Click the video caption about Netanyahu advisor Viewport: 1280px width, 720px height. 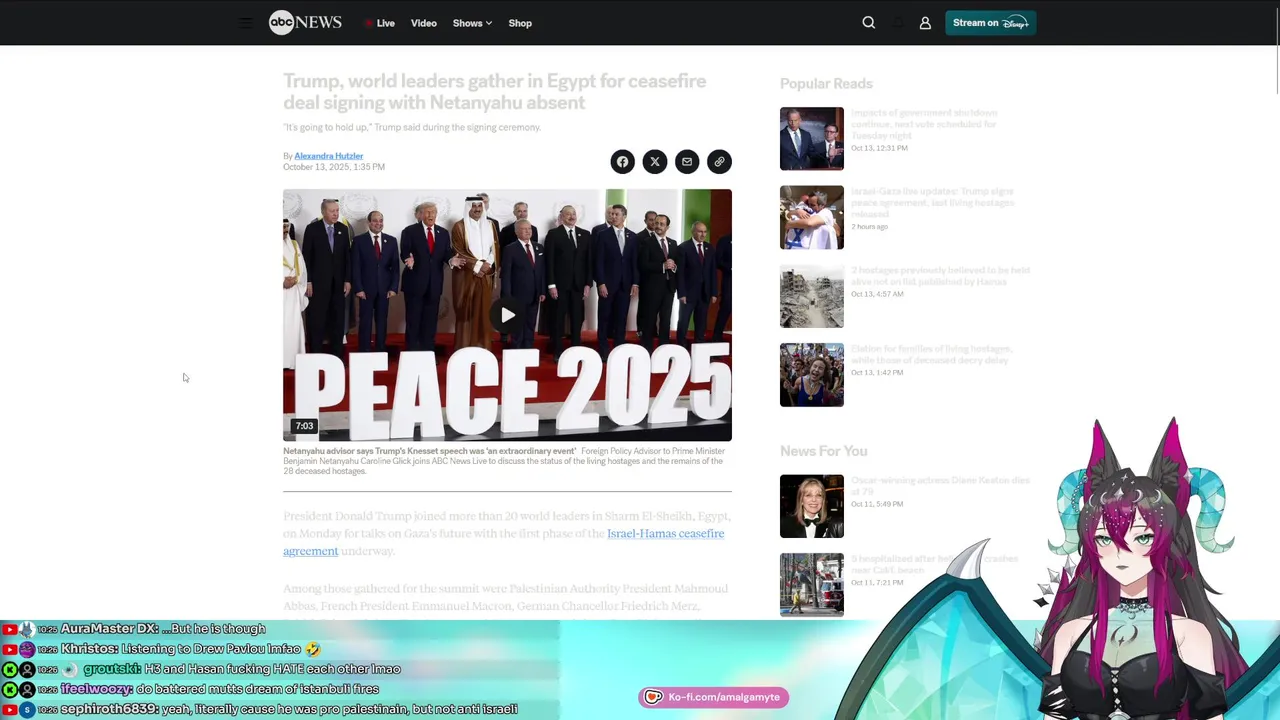pyautogui.click(x=504, y=461)
